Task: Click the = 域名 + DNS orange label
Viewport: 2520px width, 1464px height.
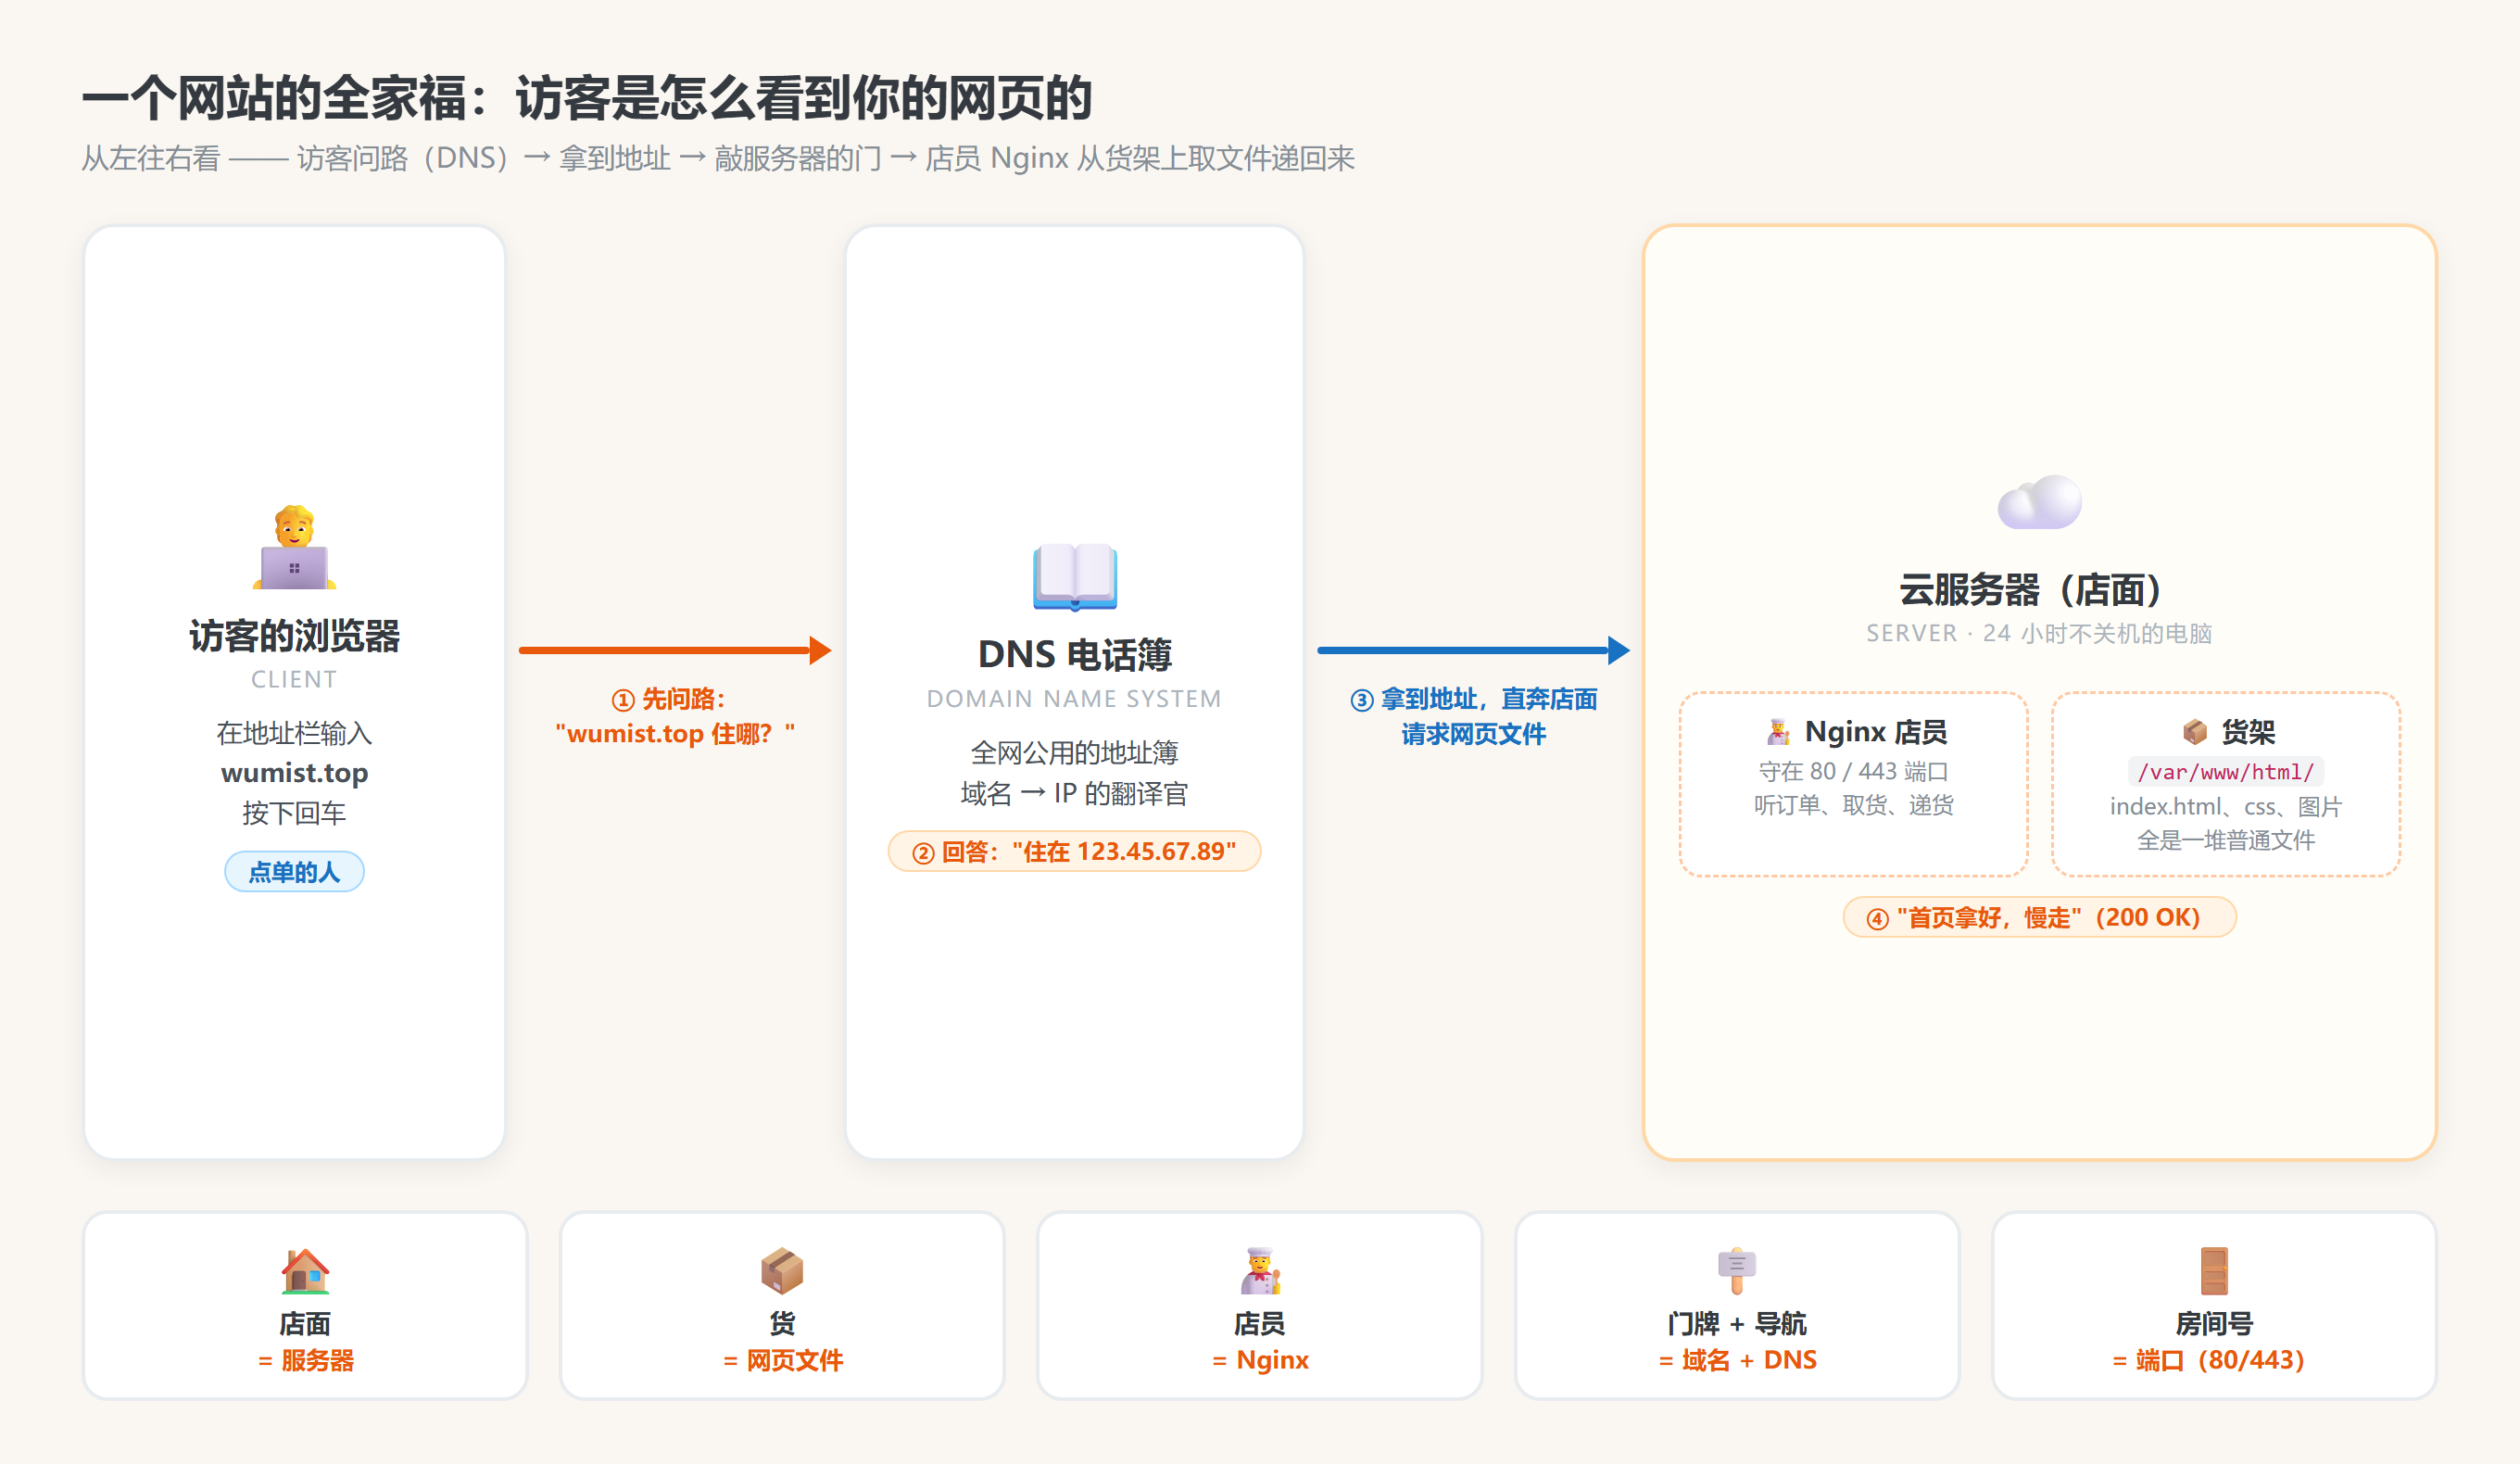Action: pyautogui.click(x=1737, y=1360)
